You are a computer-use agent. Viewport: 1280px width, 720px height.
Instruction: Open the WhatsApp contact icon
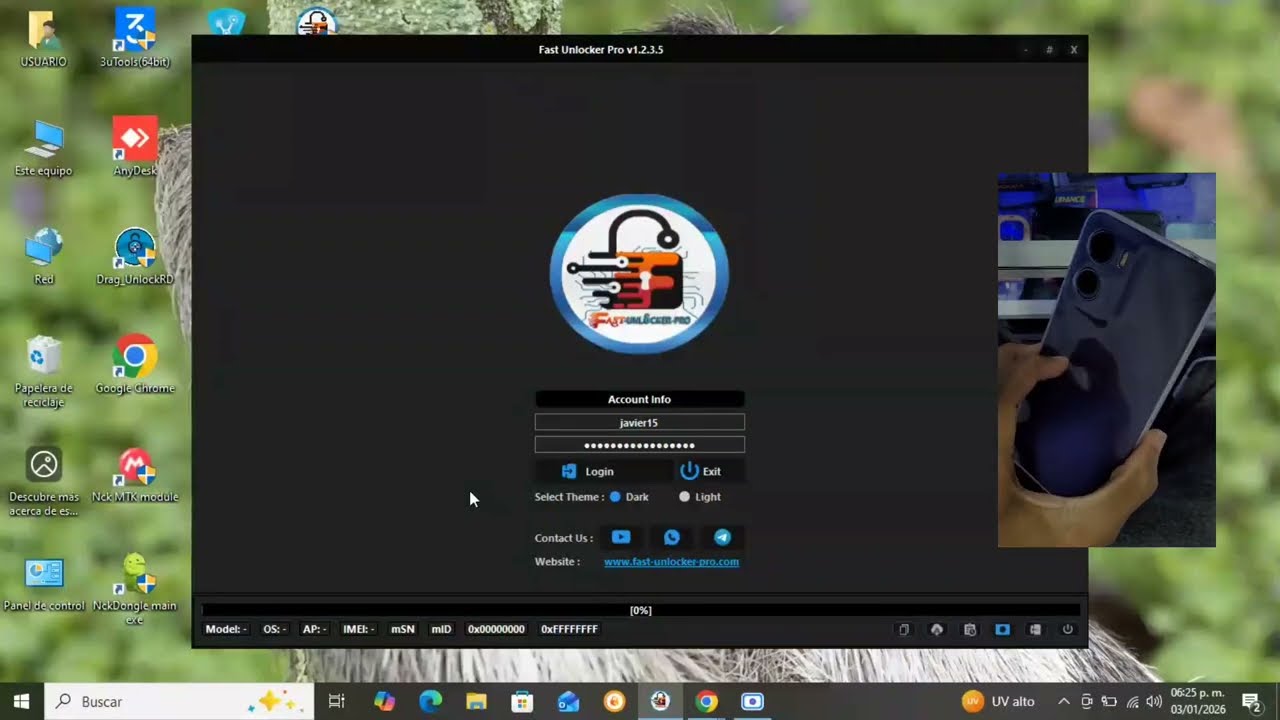tap(672, 537)
